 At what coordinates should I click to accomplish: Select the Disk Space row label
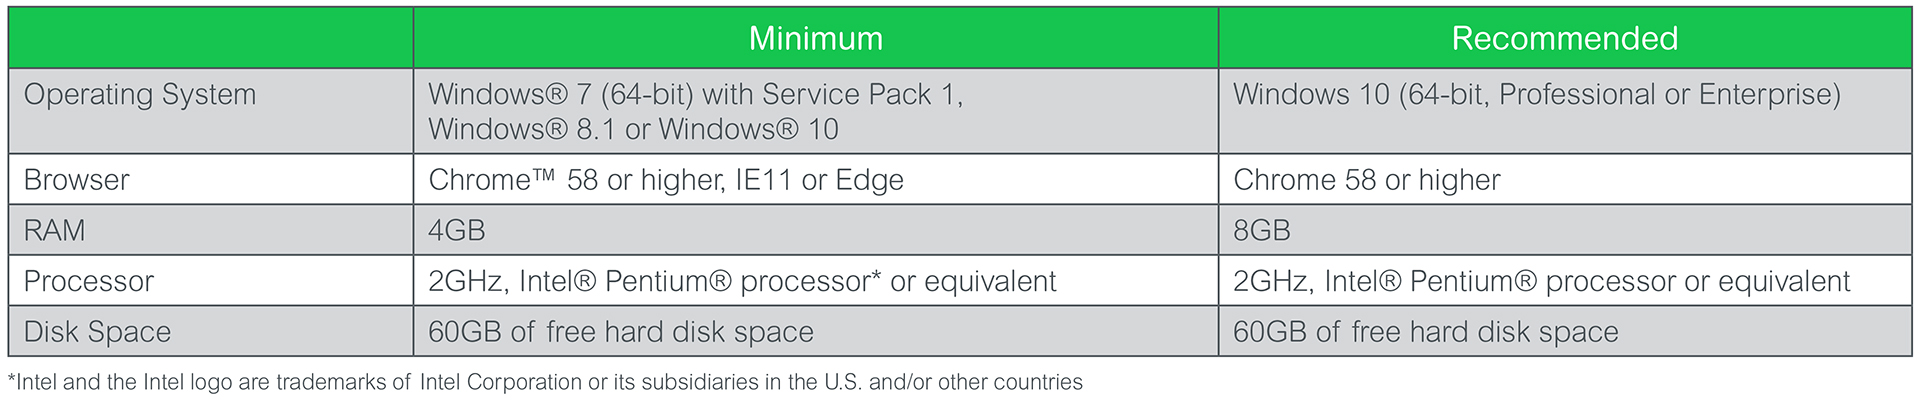98,332
